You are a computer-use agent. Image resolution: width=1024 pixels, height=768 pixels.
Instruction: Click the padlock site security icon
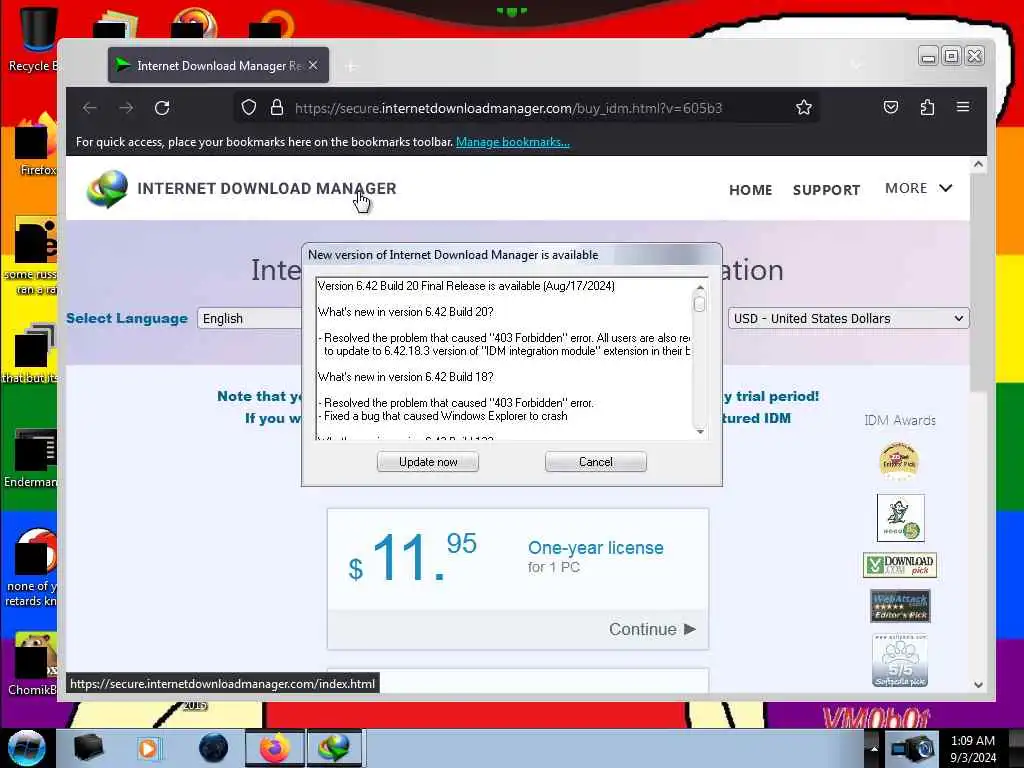coord(277,108)
